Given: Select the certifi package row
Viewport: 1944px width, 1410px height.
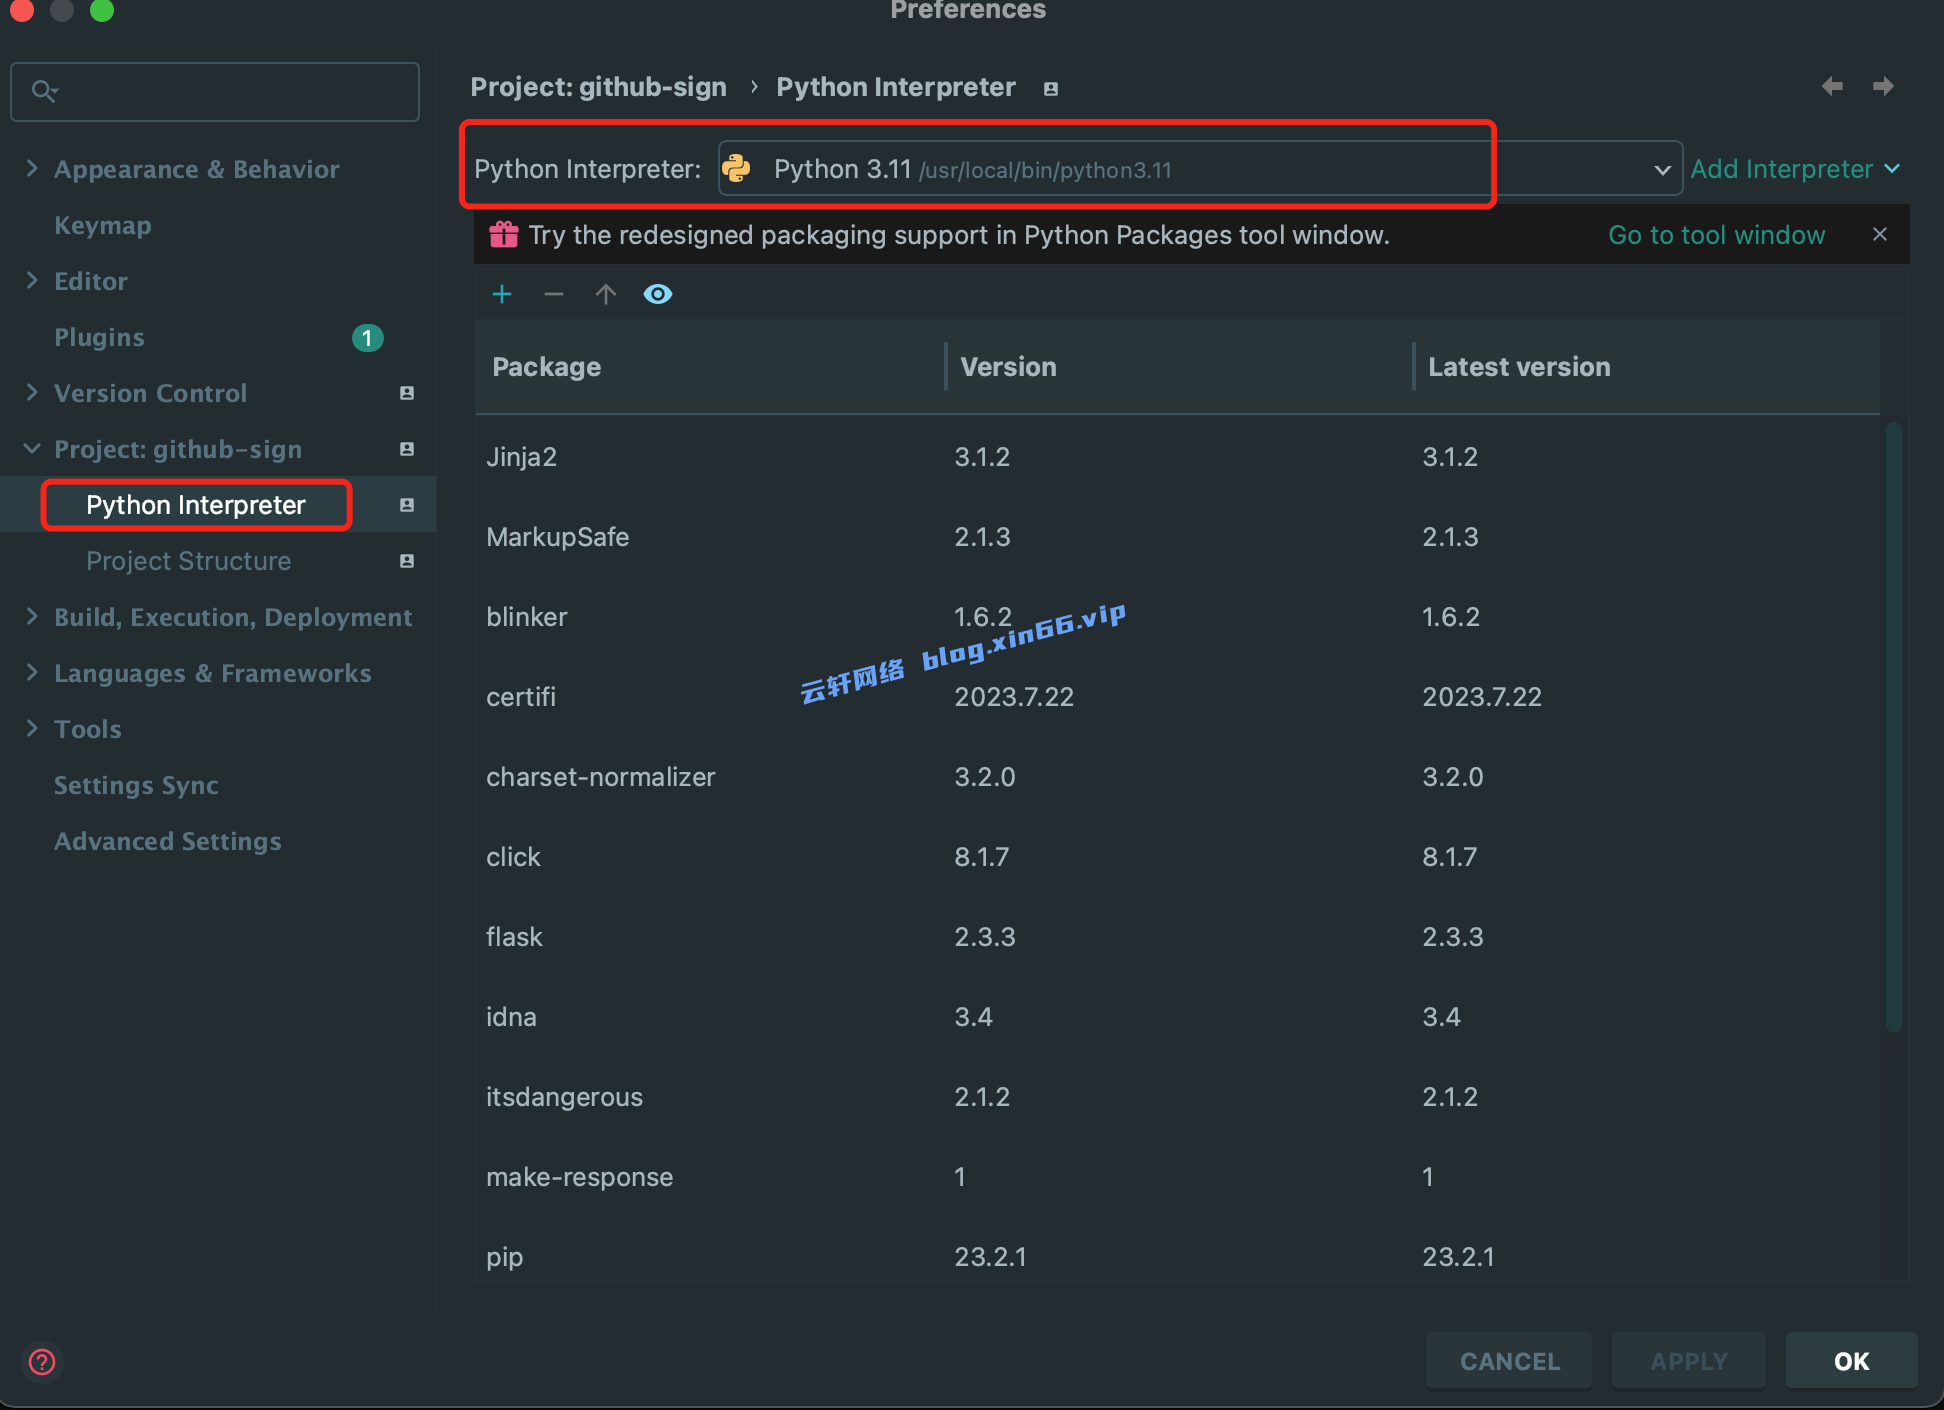Looking at the screenshot, I should [x=1177, y=697].
